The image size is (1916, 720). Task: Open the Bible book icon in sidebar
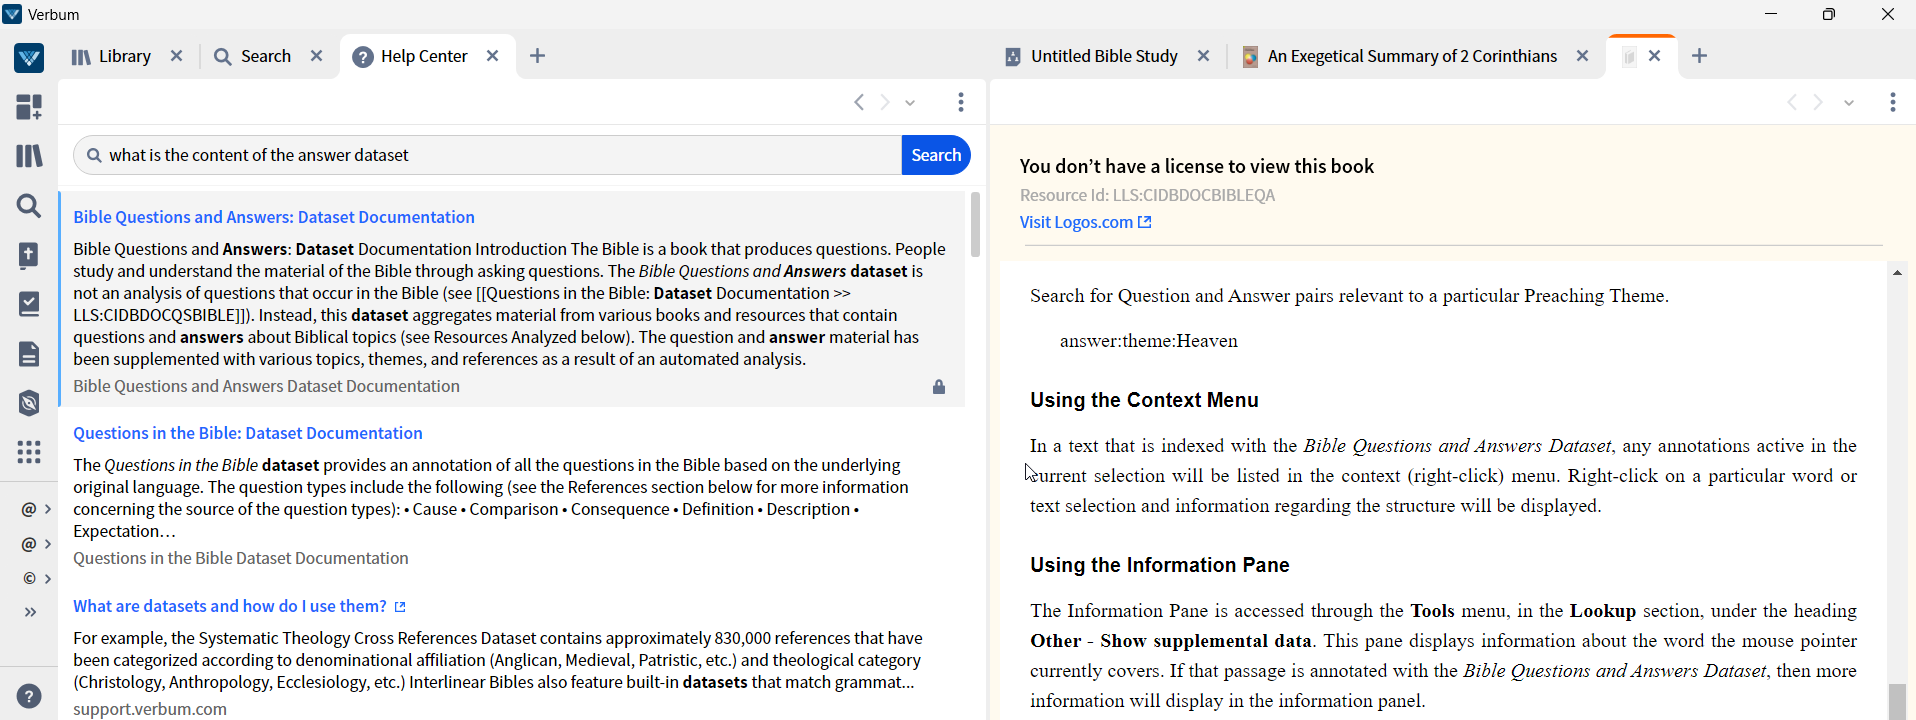(29, 256)
